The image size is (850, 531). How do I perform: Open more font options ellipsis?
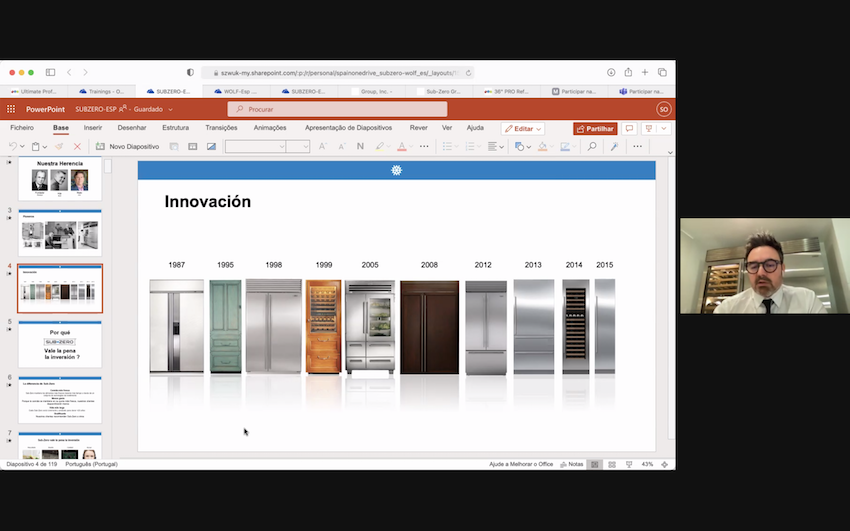[x=424, y=146]
